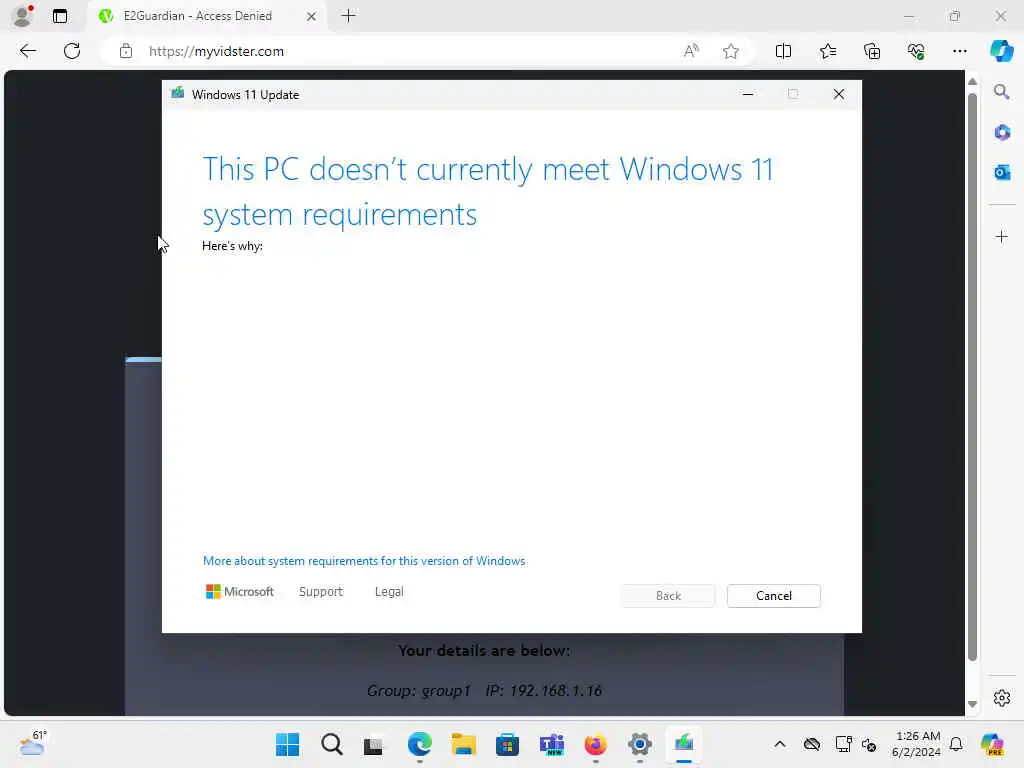This screenshot has width=1024, height=768.
Task: Open Browser essentials heart icon
Action: pyautogui.click(x=916, y=51)
